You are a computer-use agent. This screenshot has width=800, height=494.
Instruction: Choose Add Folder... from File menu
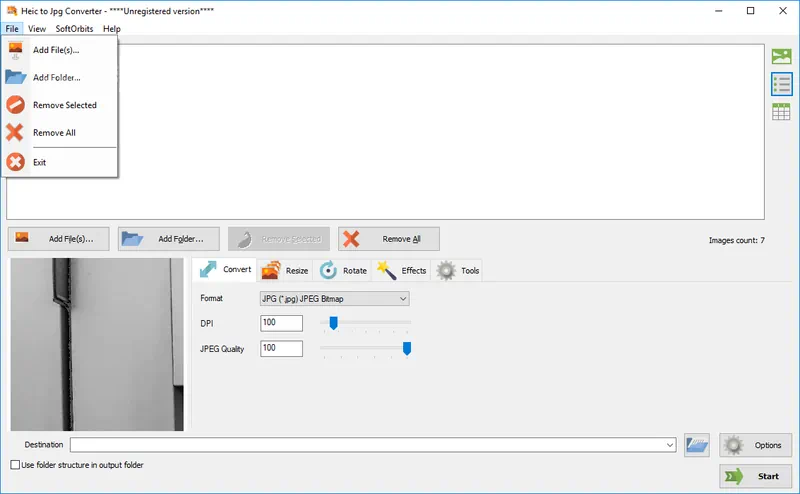[x=60, y=77]
